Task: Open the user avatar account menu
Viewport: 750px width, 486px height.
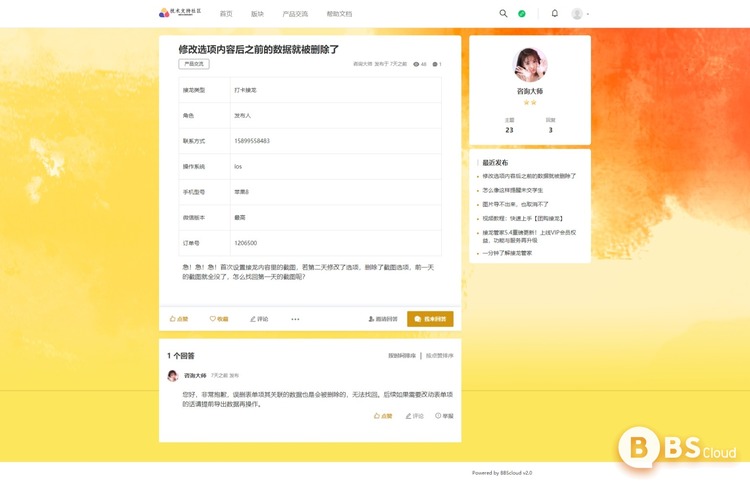Action: 580,14
